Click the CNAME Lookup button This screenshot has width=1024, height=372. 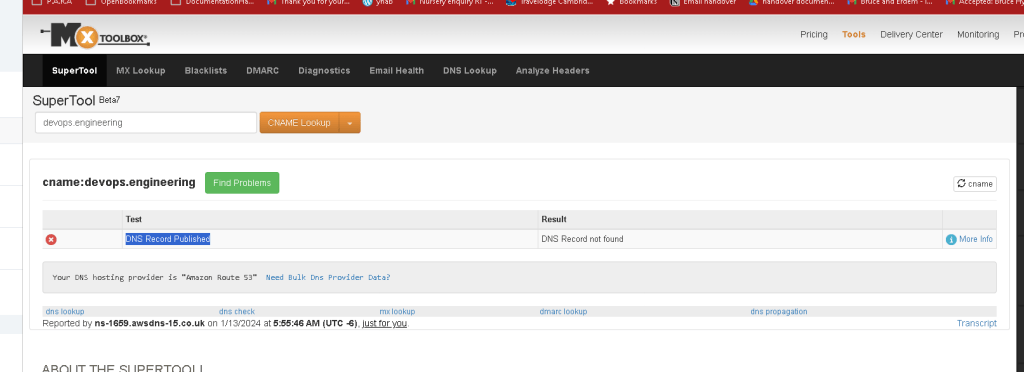[299, 123]
